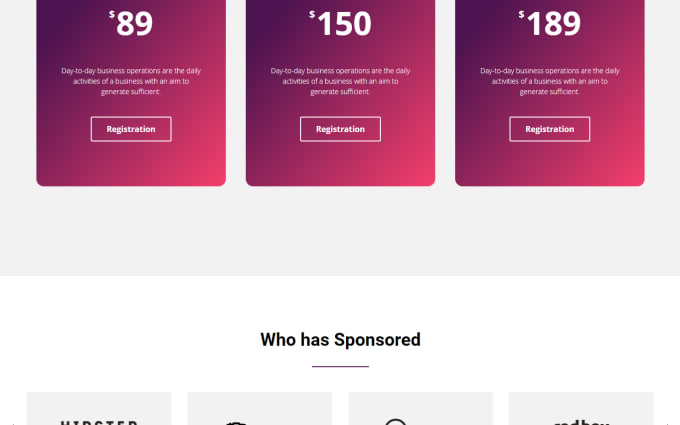Viewport: 680px width, 425px height.
Task: Select the second sponsor logo card
Action: [260, 409]
